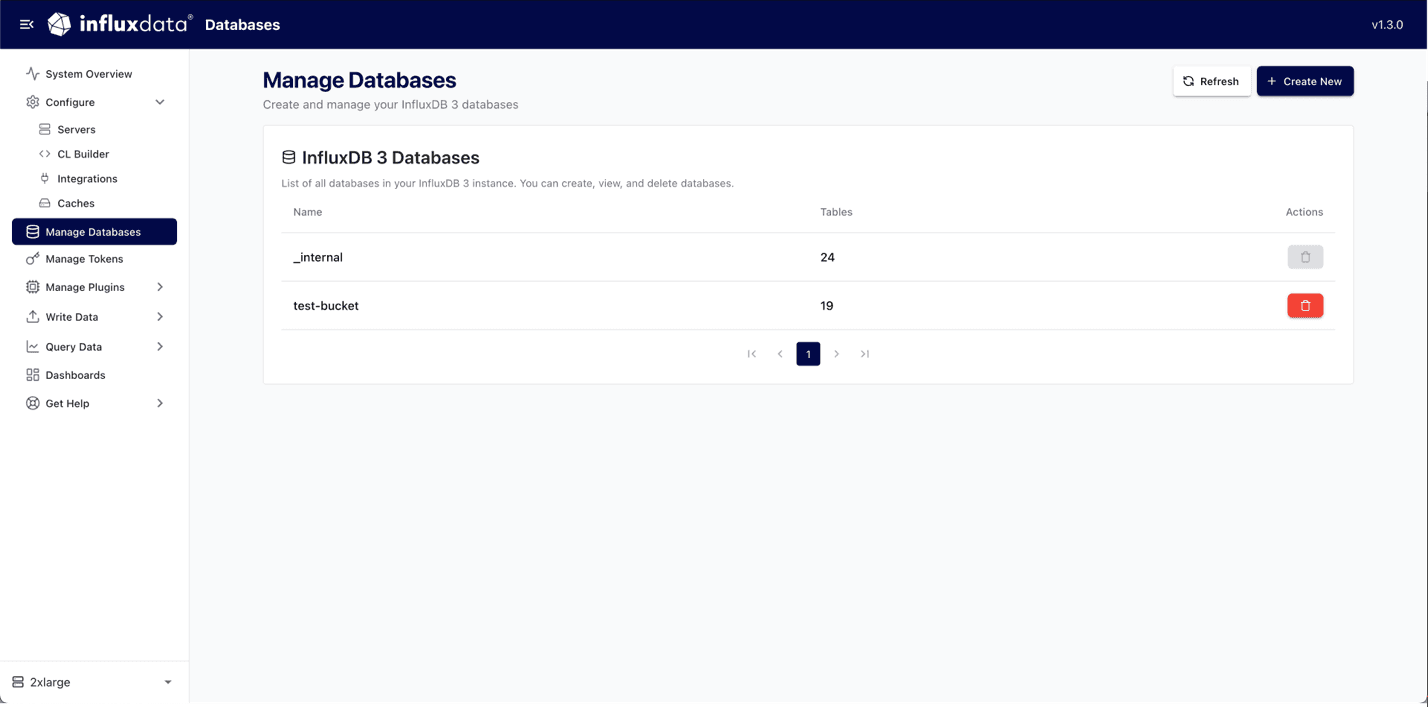
Task: Click the Manage Tokens key icon
Action: [x=33, y=259]
